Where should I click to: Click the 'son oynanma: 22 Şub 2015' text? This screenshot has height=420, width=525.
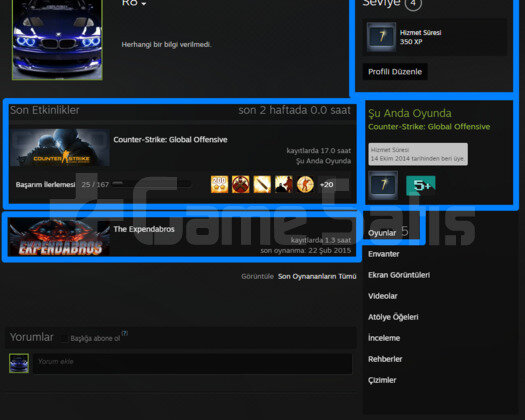(306, 251)
